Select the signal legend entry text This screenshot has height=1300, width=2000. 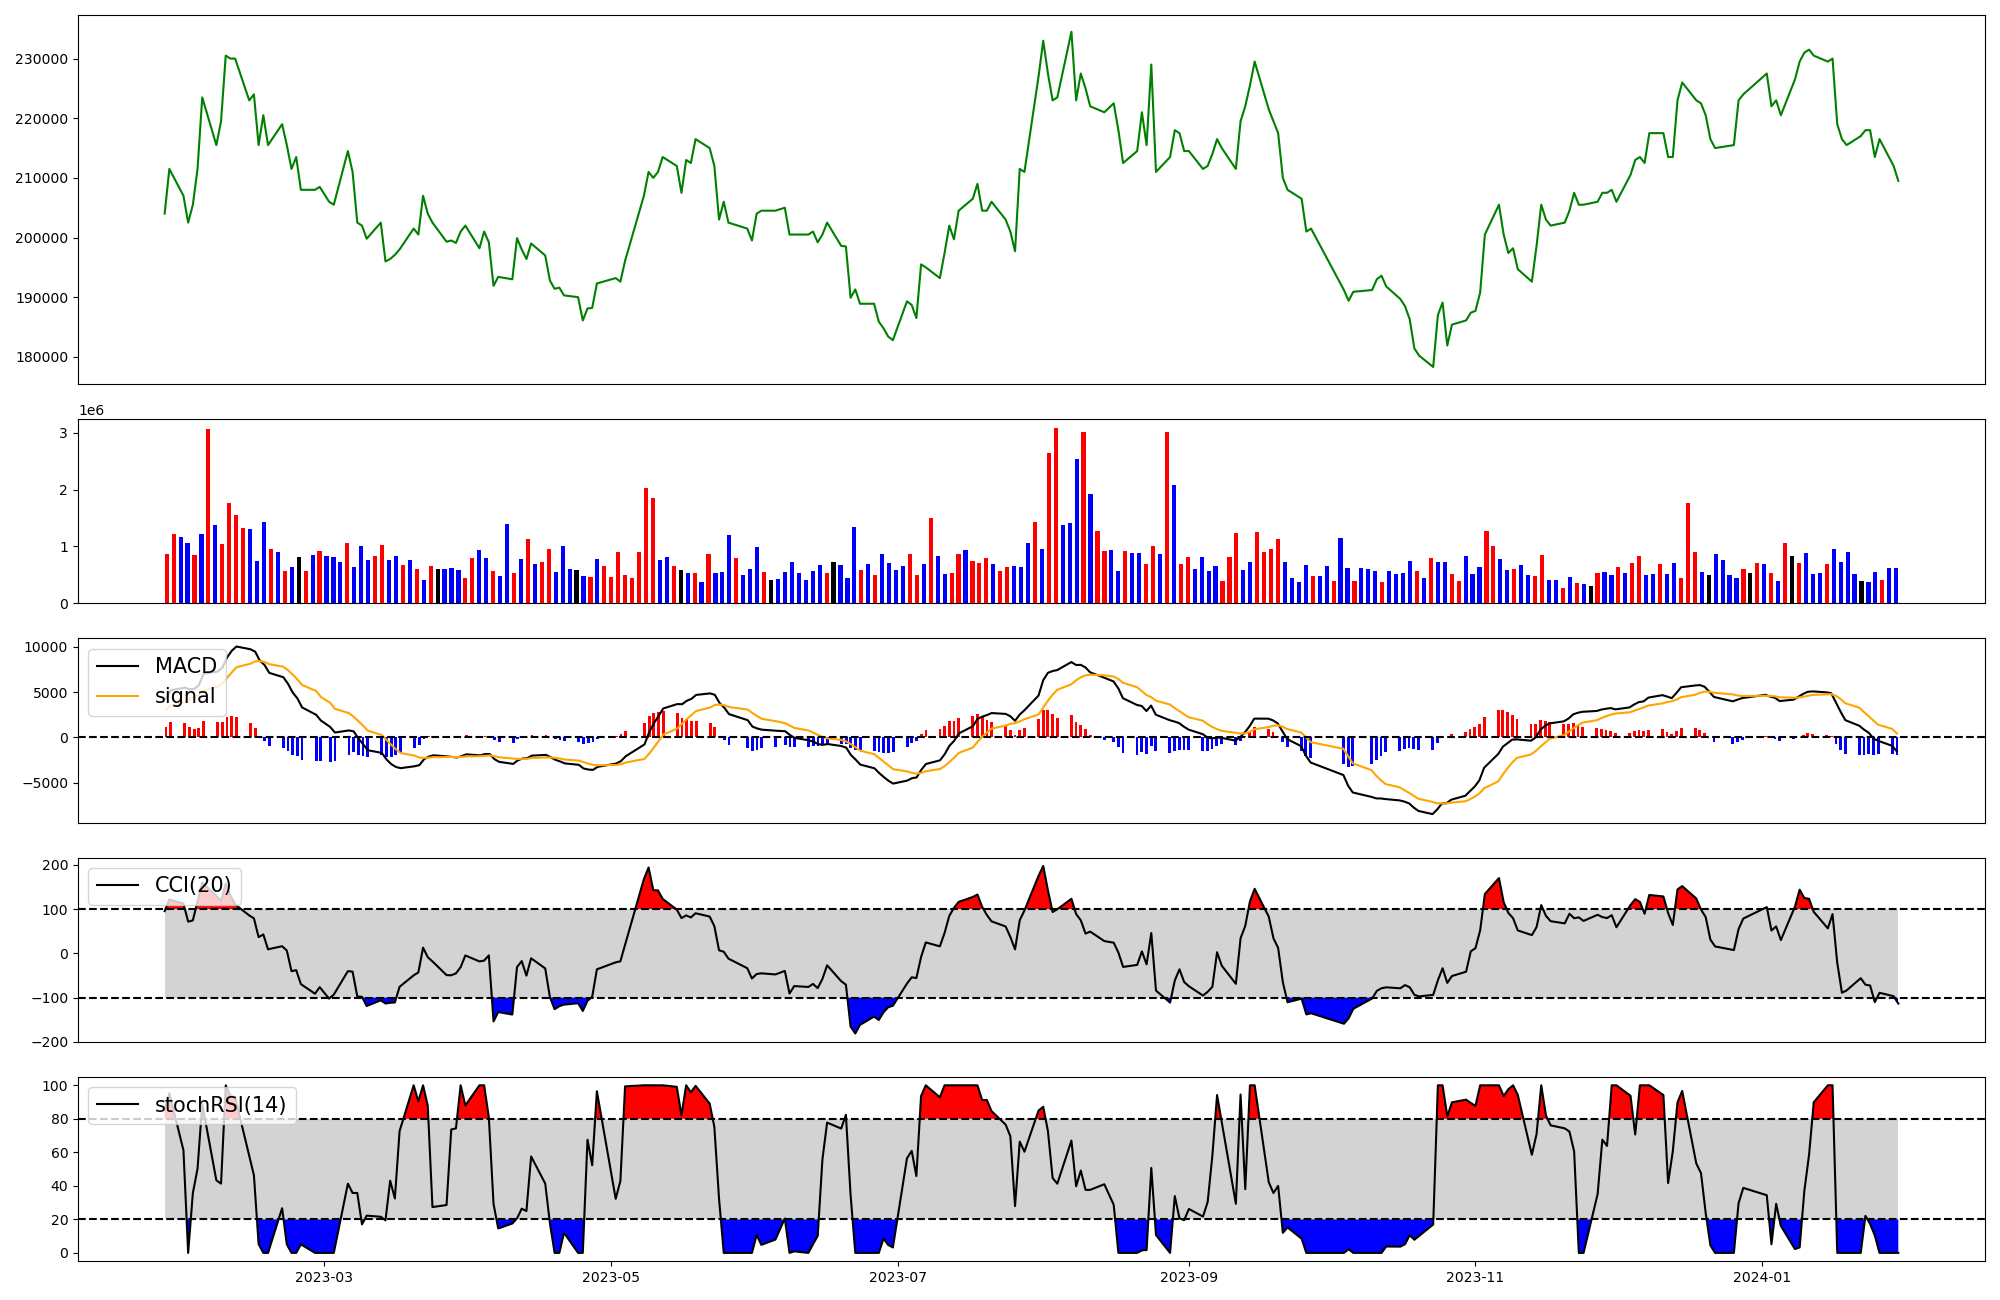(x=185, y=696)
